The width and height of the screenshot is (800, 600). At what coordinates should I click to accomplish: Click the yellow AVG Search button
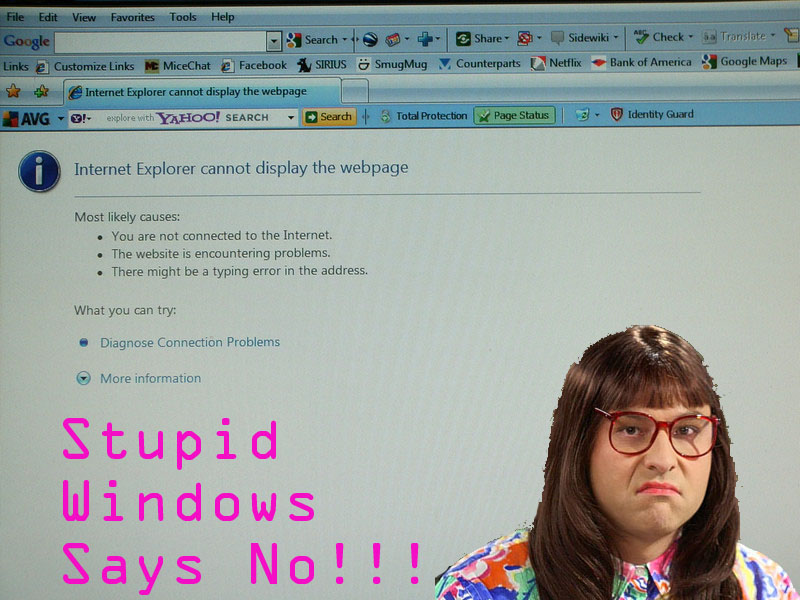pos(329,117)
